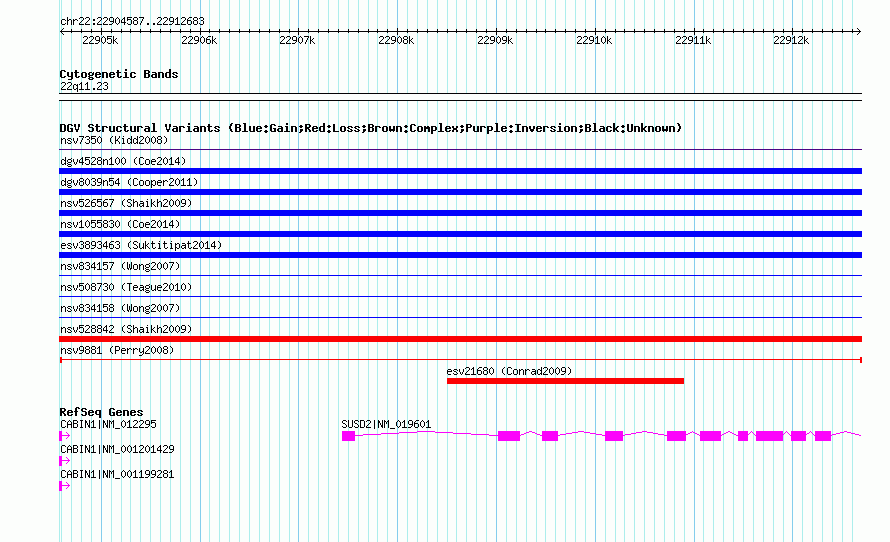Click the 22909k ruler tick label
Image resolution: width=890 pixels, height=542 pixels.
pyautogui.click(x=495, y=40)
